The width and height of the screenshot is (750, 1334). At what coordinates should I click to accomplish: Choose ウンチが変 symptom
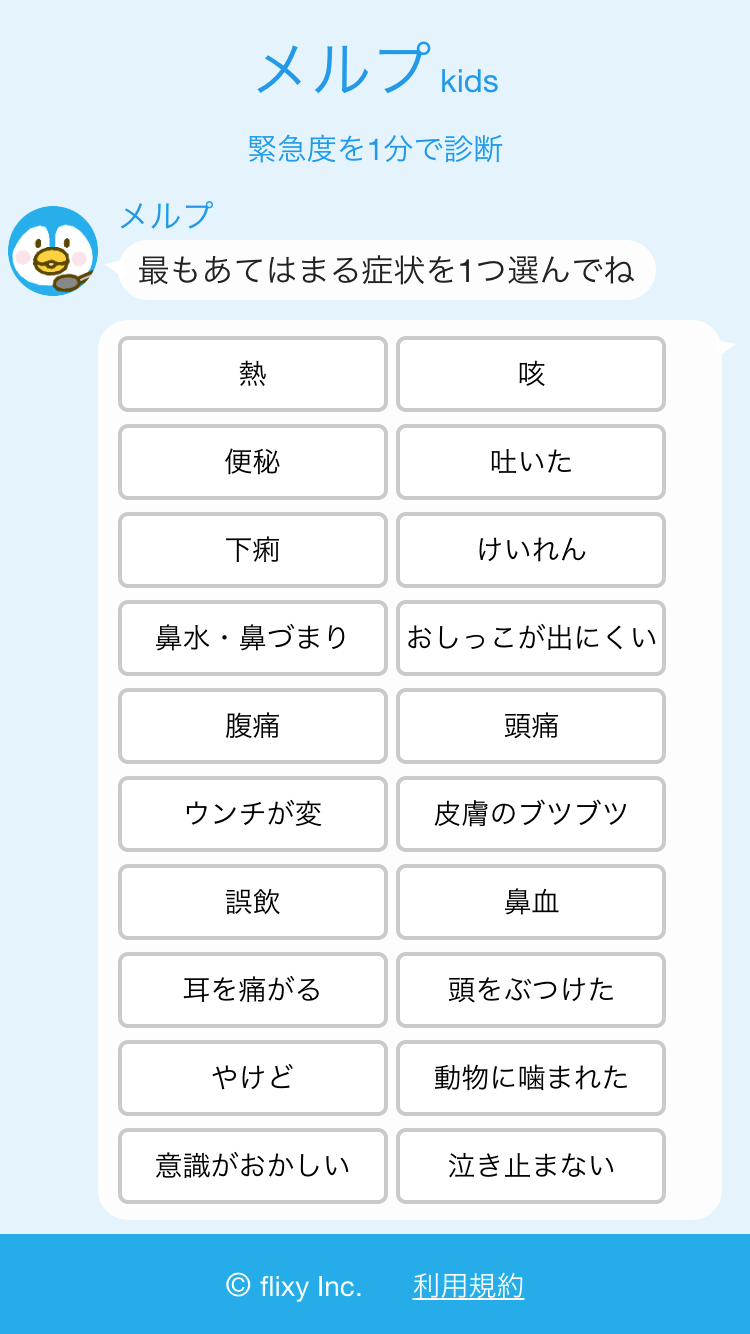click(x=253, y=814)
